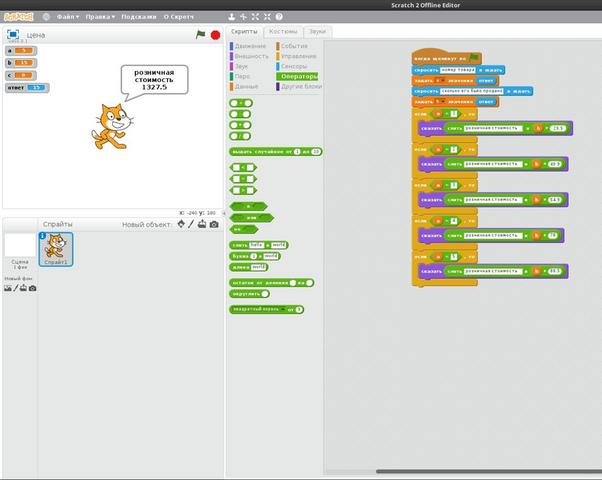Open block help question mark tool
The width and height of the screenshot is (602, 480).
point(279,17)
